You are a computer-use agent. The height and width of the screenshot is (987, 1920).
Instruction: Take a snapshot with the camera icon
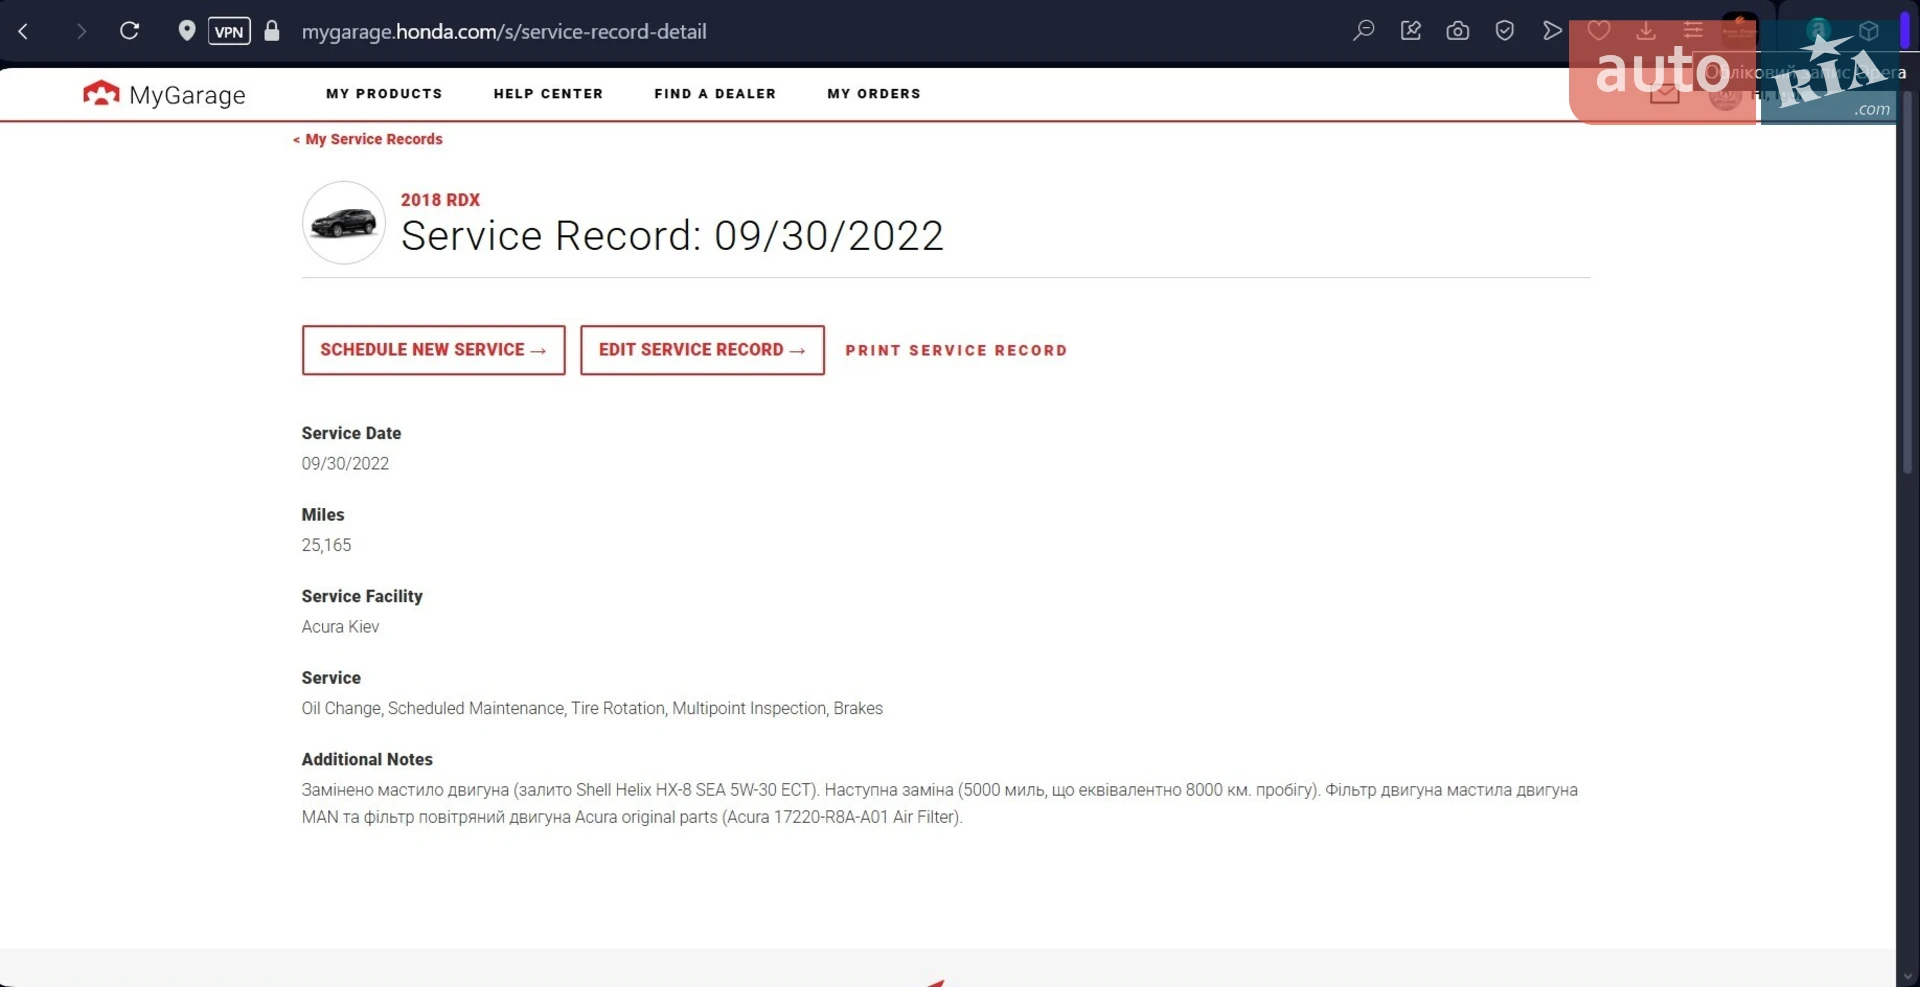pyautogui.click(x=1458, y=31)
